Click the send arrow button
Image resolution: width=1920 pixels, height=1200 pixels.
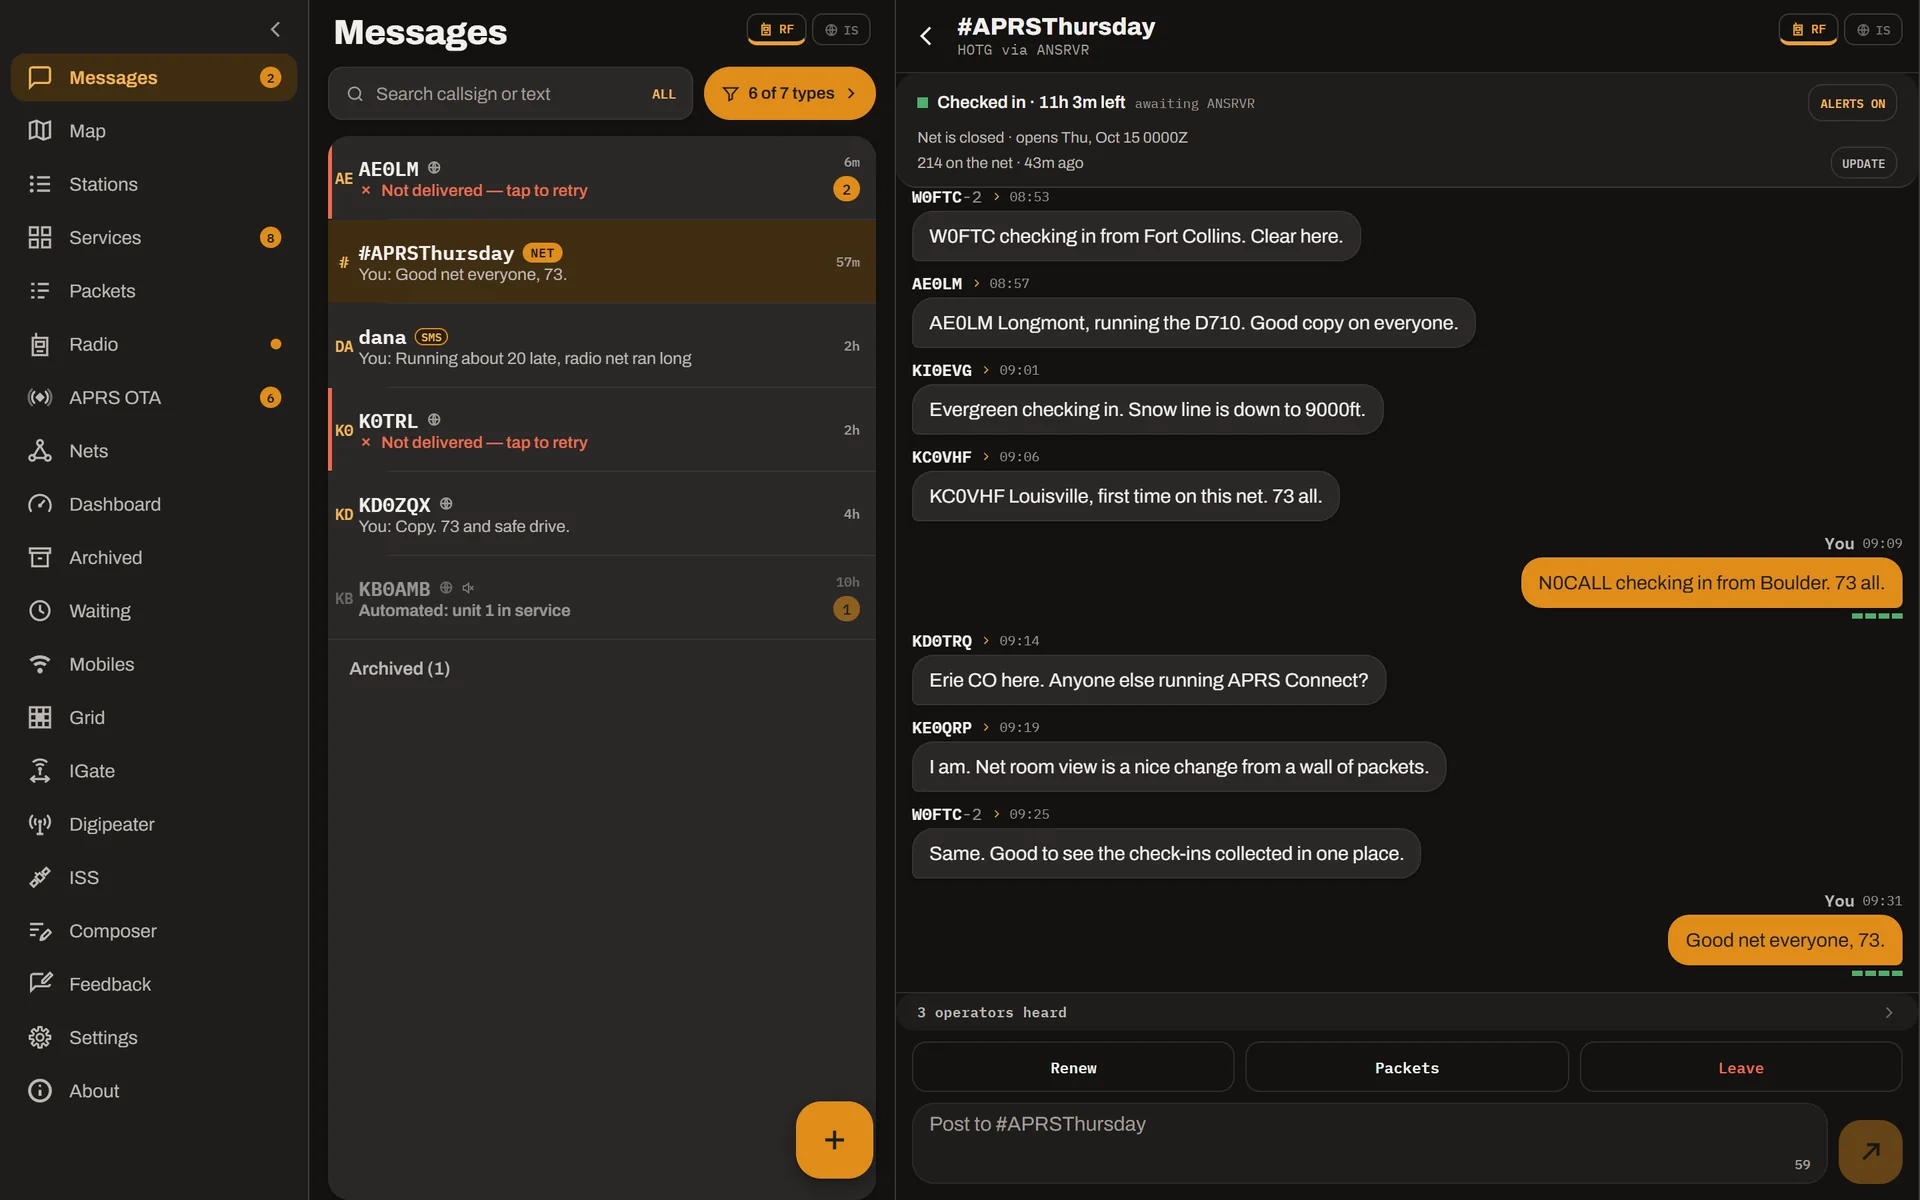point(1870,1151)
